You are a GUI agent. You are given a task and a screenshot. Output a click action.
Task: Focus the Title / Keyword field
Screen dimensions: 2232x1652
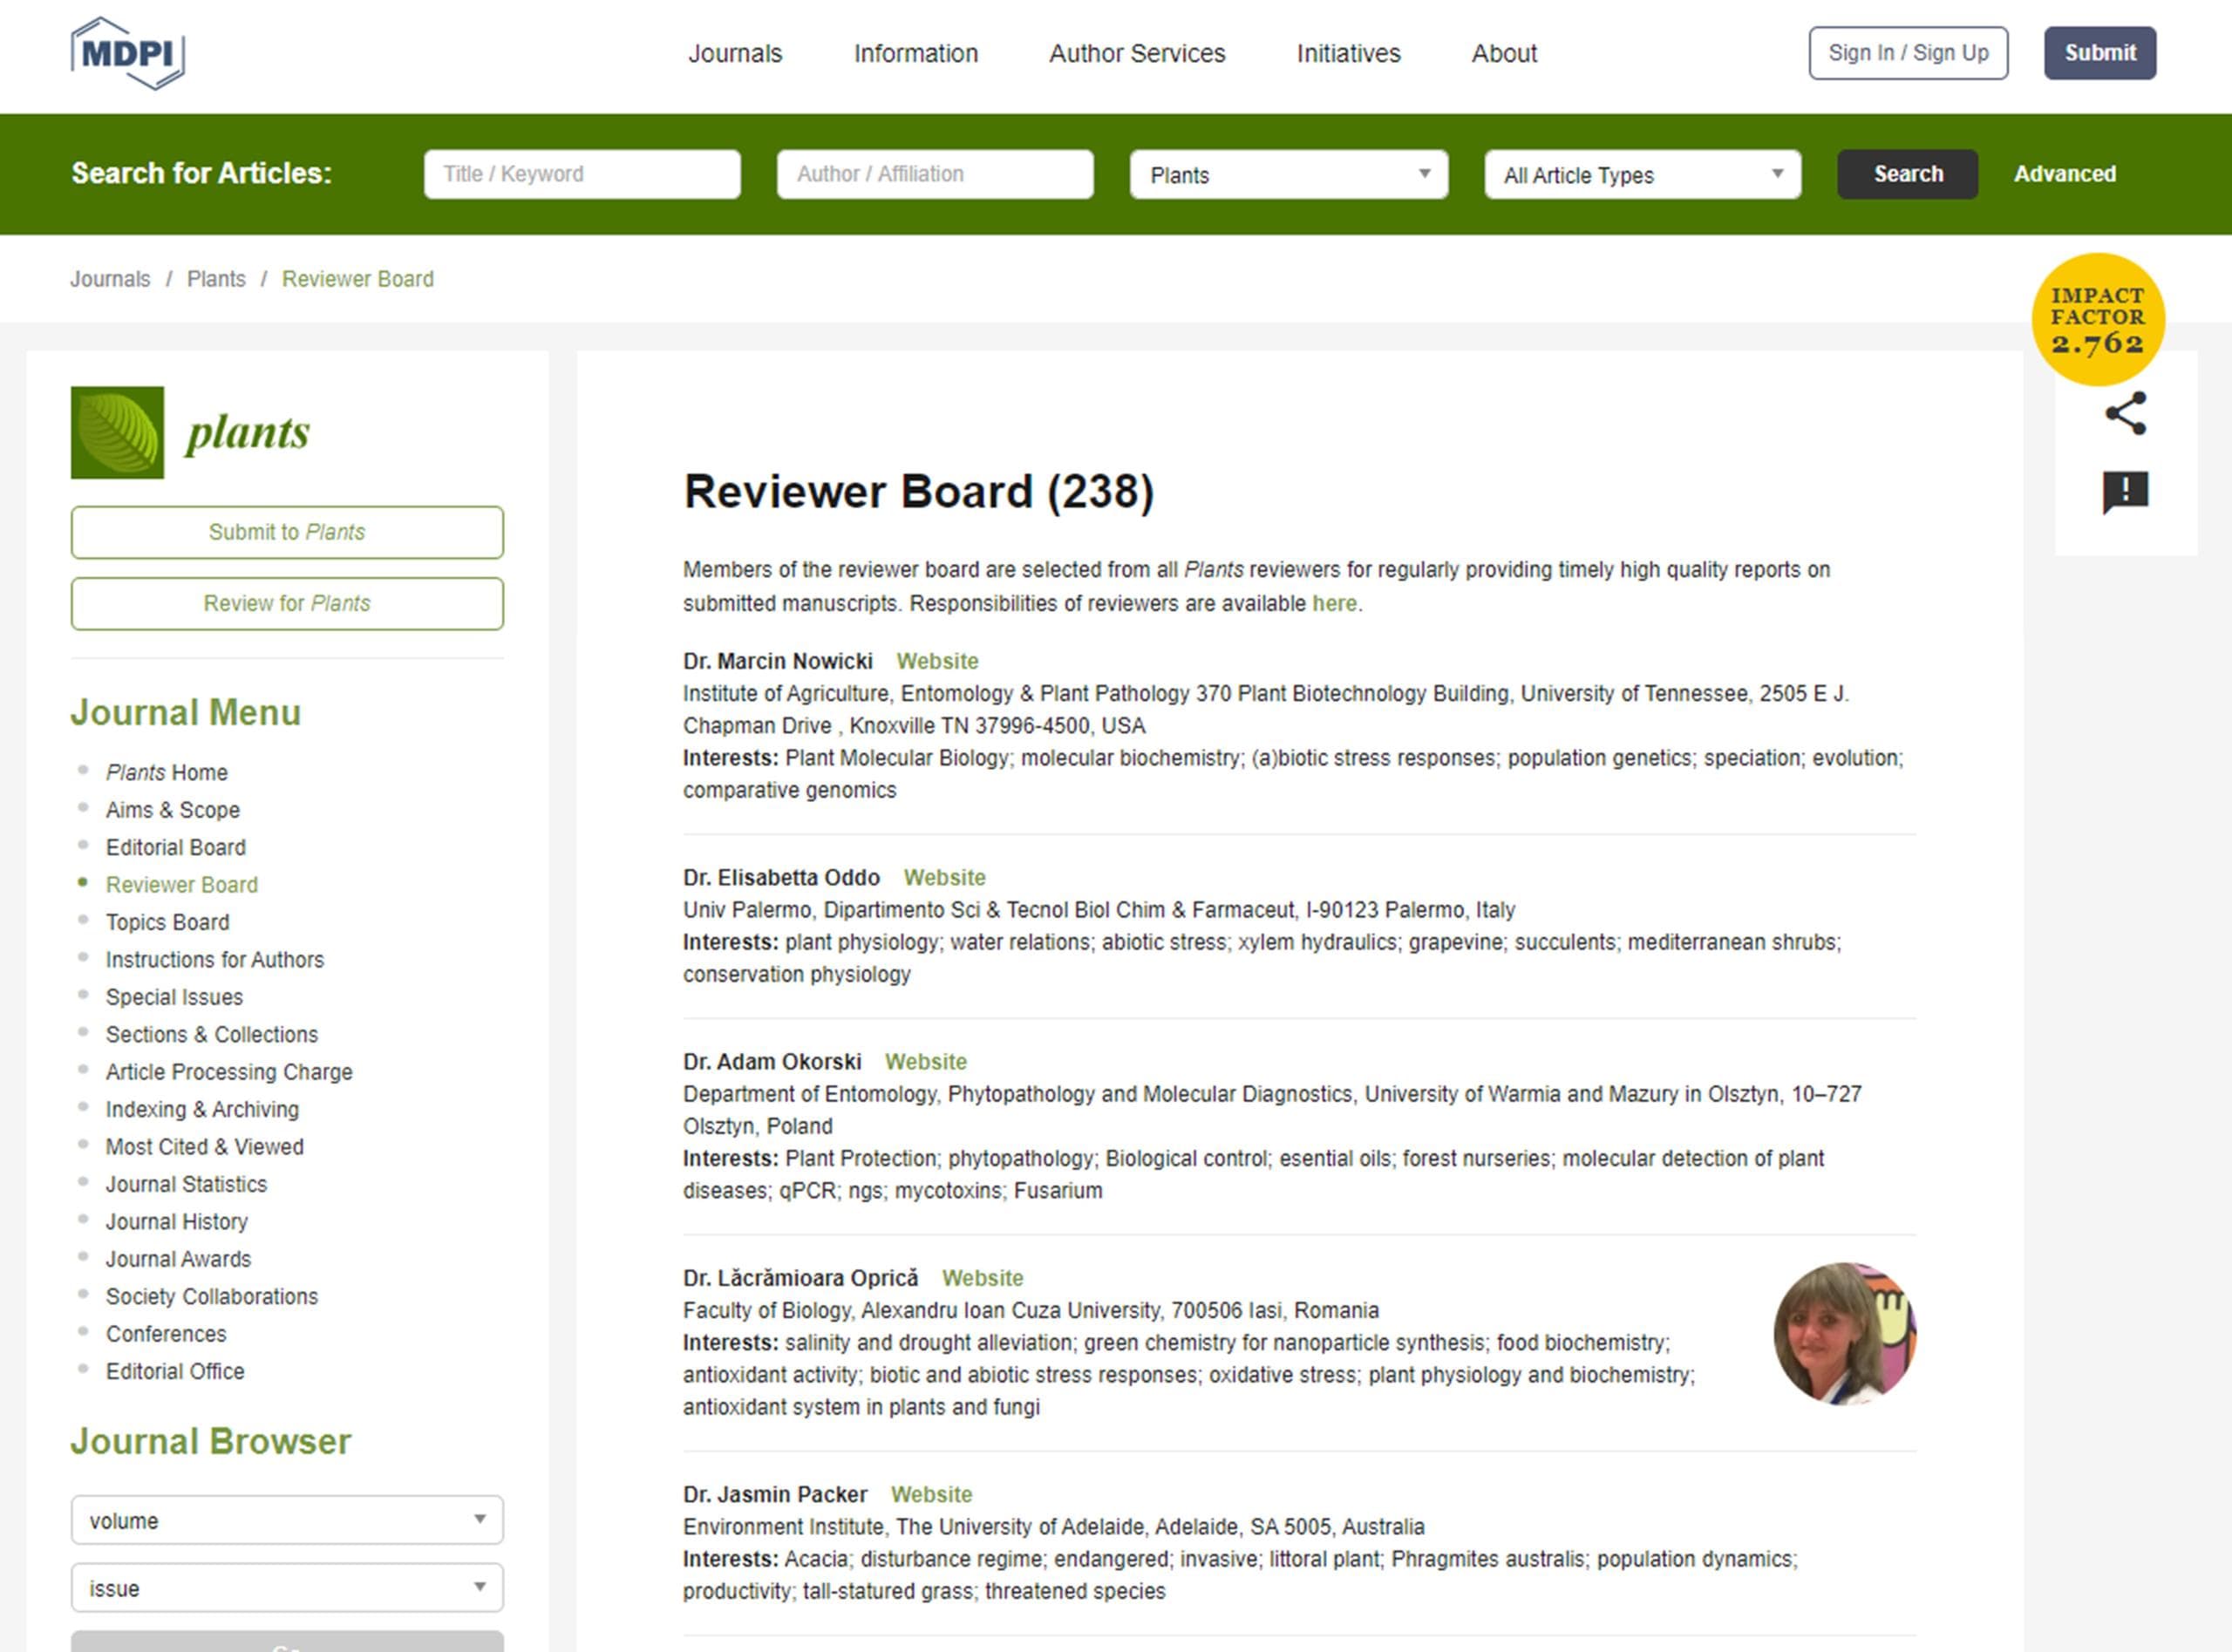[582, 174]
